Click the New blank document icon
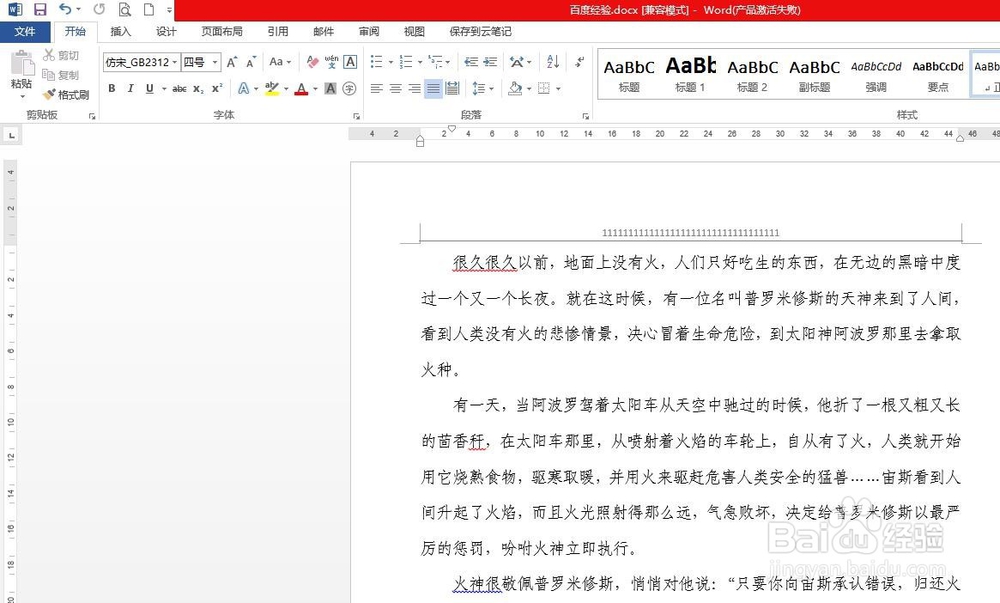 point(149,10)
